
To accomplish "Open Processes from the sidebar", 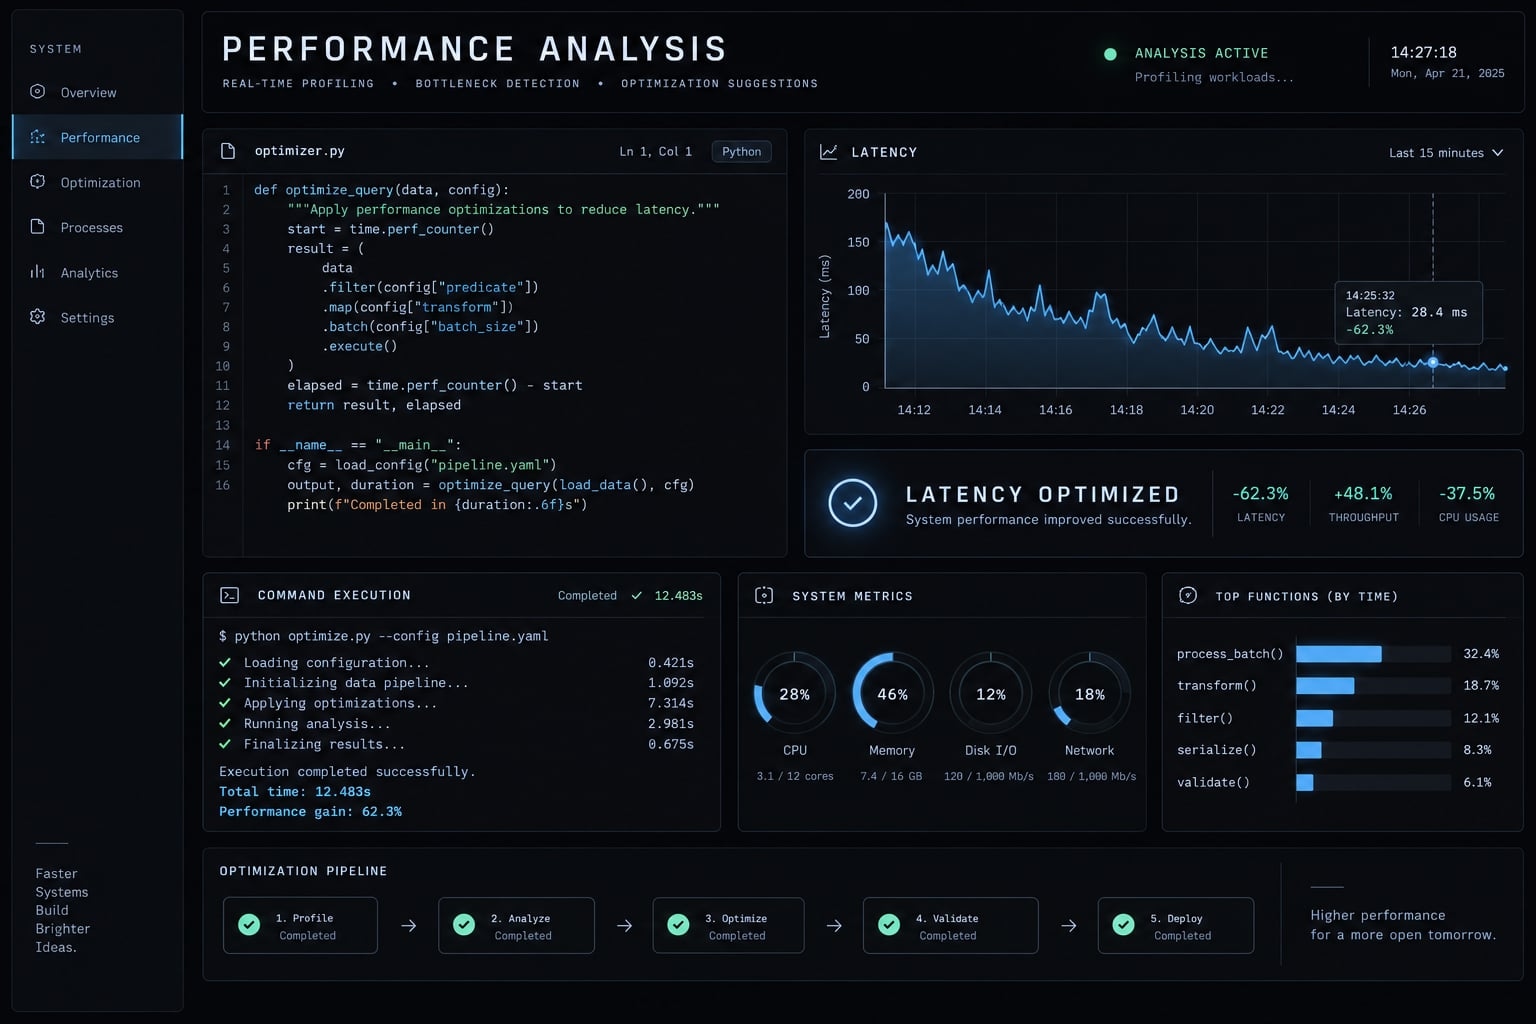I will click(97, 227).
